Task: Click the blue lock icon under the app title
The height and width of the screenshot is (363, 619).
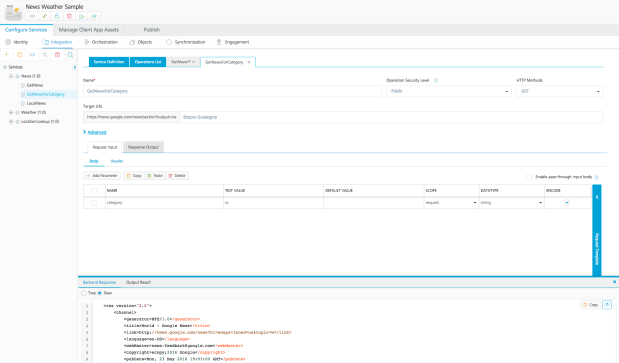Action: (x=57, y=16)
